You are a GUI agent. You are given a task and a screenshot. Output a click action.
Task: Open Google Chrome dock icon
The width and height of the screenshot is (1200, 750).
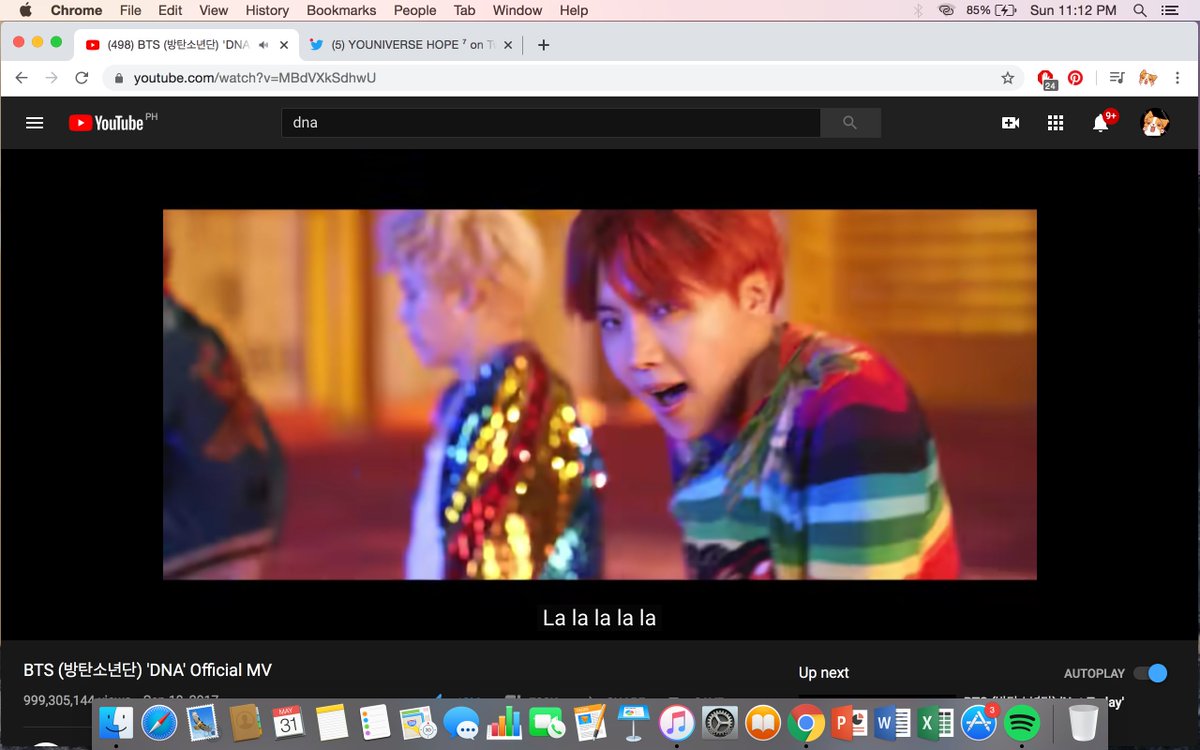[806, 721]
